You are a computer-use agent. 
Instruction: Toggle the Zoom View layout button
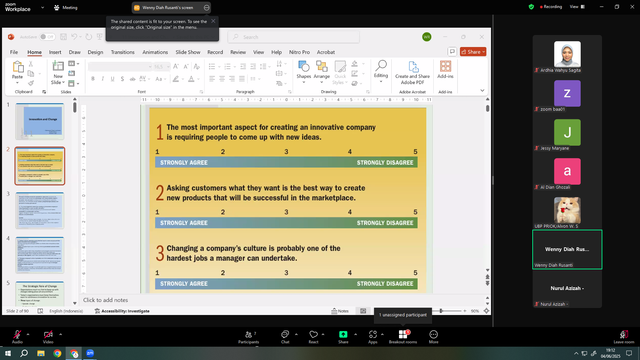coord(578,7)
